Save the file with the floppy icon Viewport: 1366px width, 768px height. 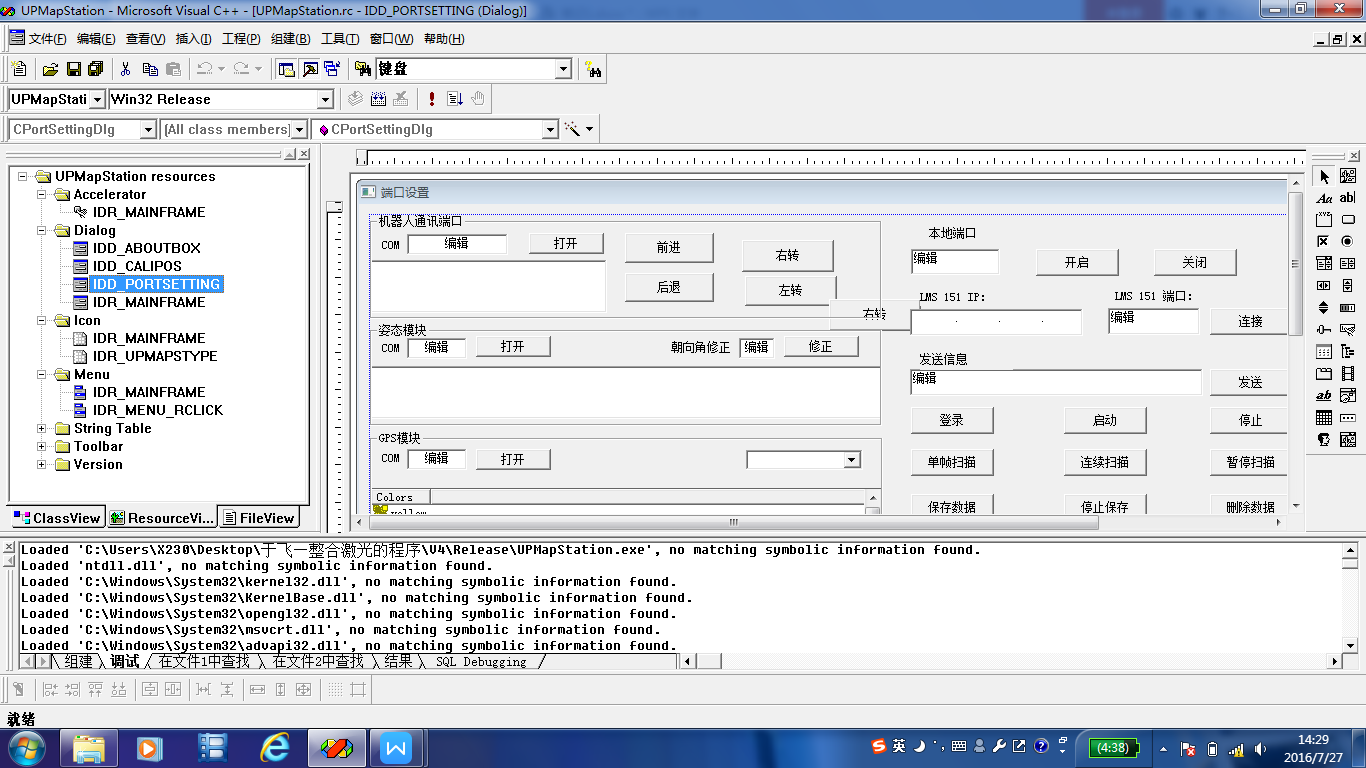[x=73, y=69]
